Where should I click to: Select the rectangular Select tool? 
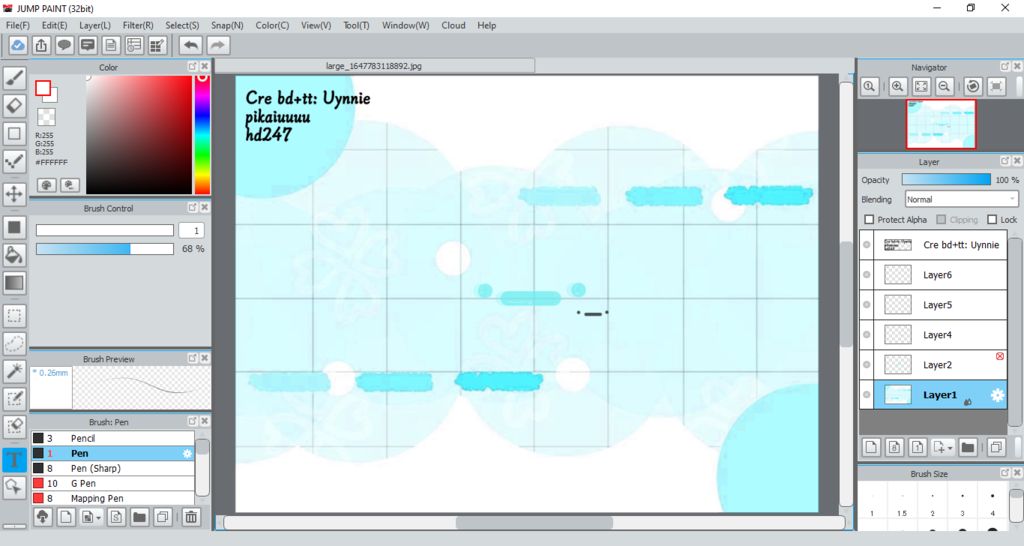point(14,316)
